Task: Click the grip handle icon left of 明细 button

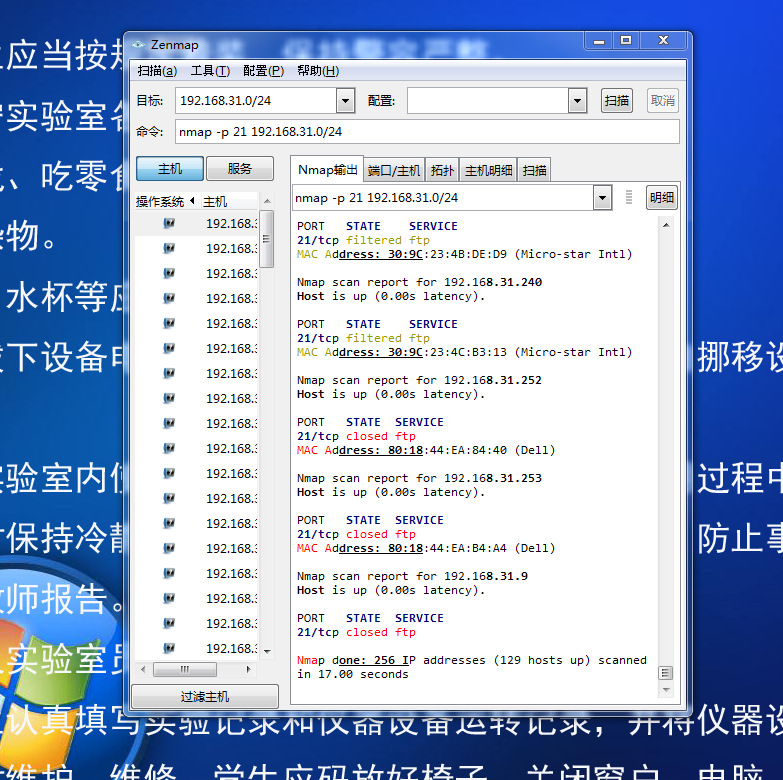Action: pos(629,197)
